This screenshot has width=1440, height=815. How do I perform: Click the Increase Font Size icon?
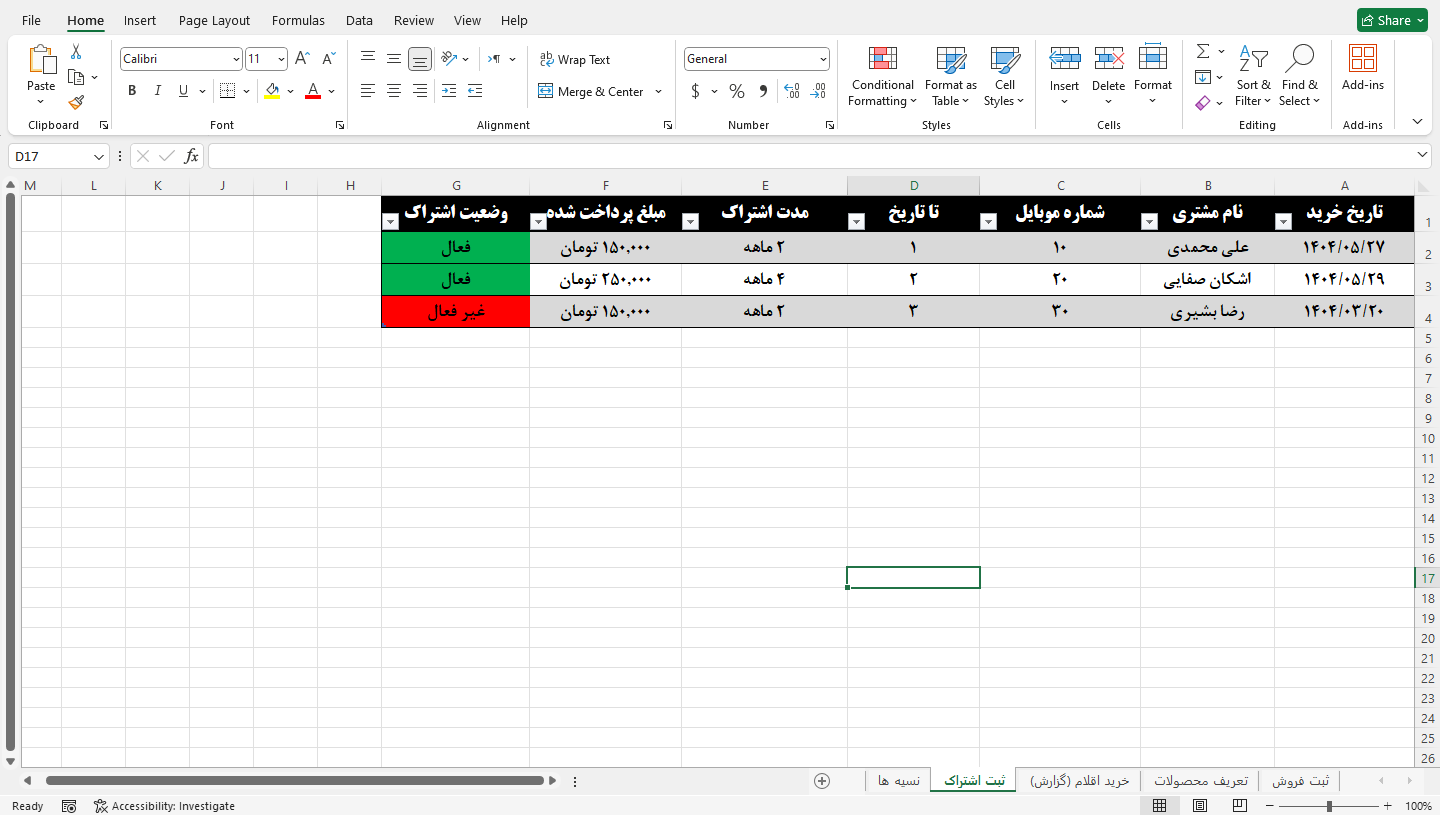point(302,59)
